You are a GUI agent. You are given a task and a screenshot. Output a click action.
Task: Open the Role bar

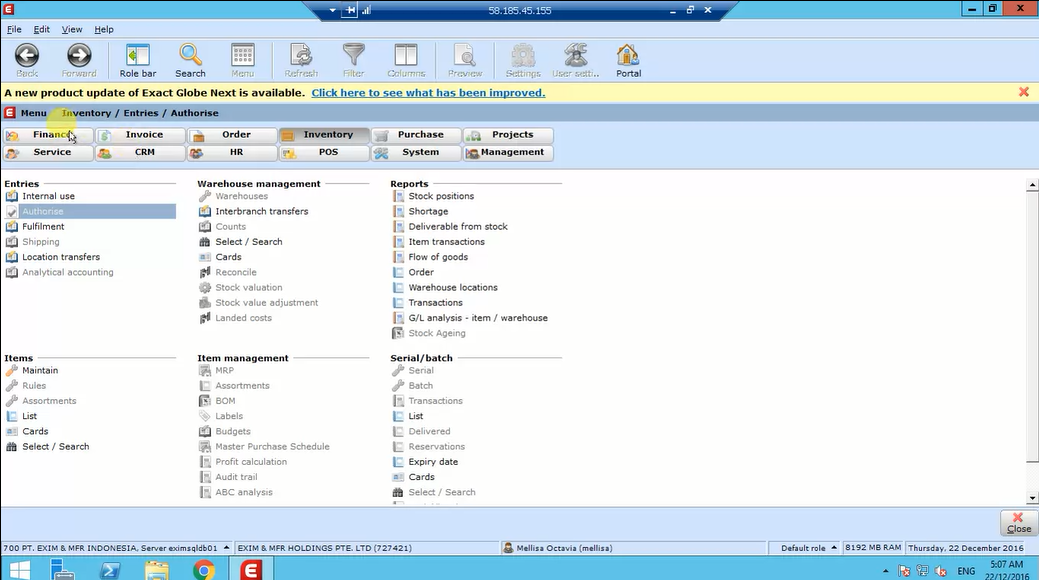pyautogui.click(x=136, y=59)
